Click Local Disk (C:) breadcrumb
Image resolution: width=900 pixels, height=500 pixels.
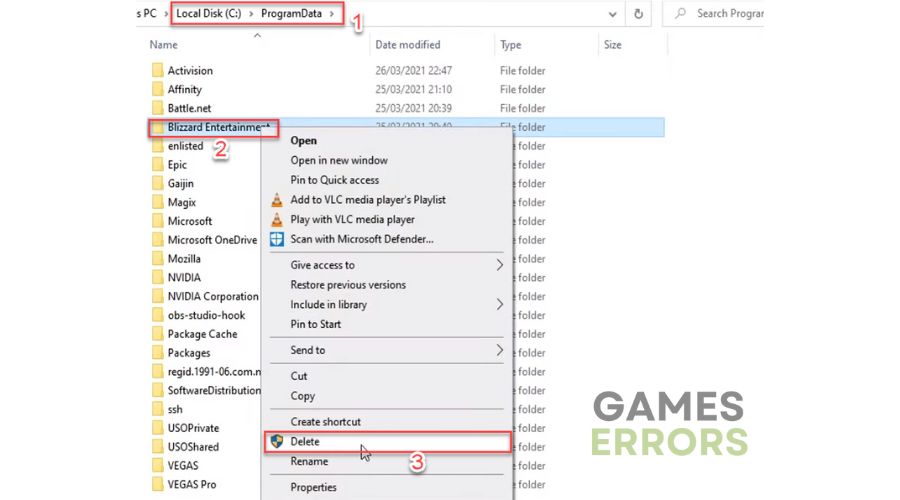click(208, 14)
